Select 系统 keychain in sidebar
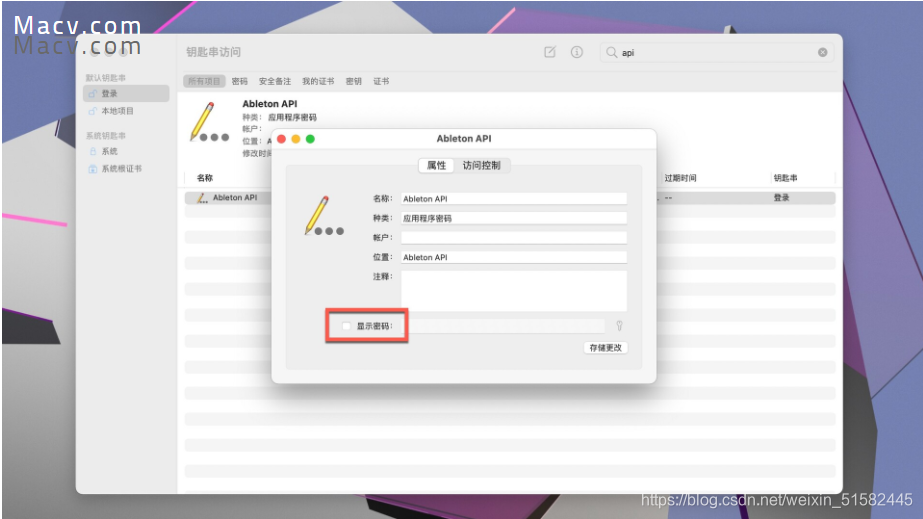This screenshot has height=519, width=923. point(126,151)
